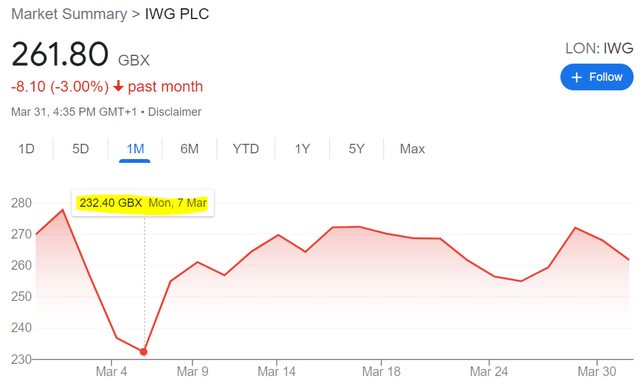Click the 232.40 GBX tooltip label

pos(111,203)
